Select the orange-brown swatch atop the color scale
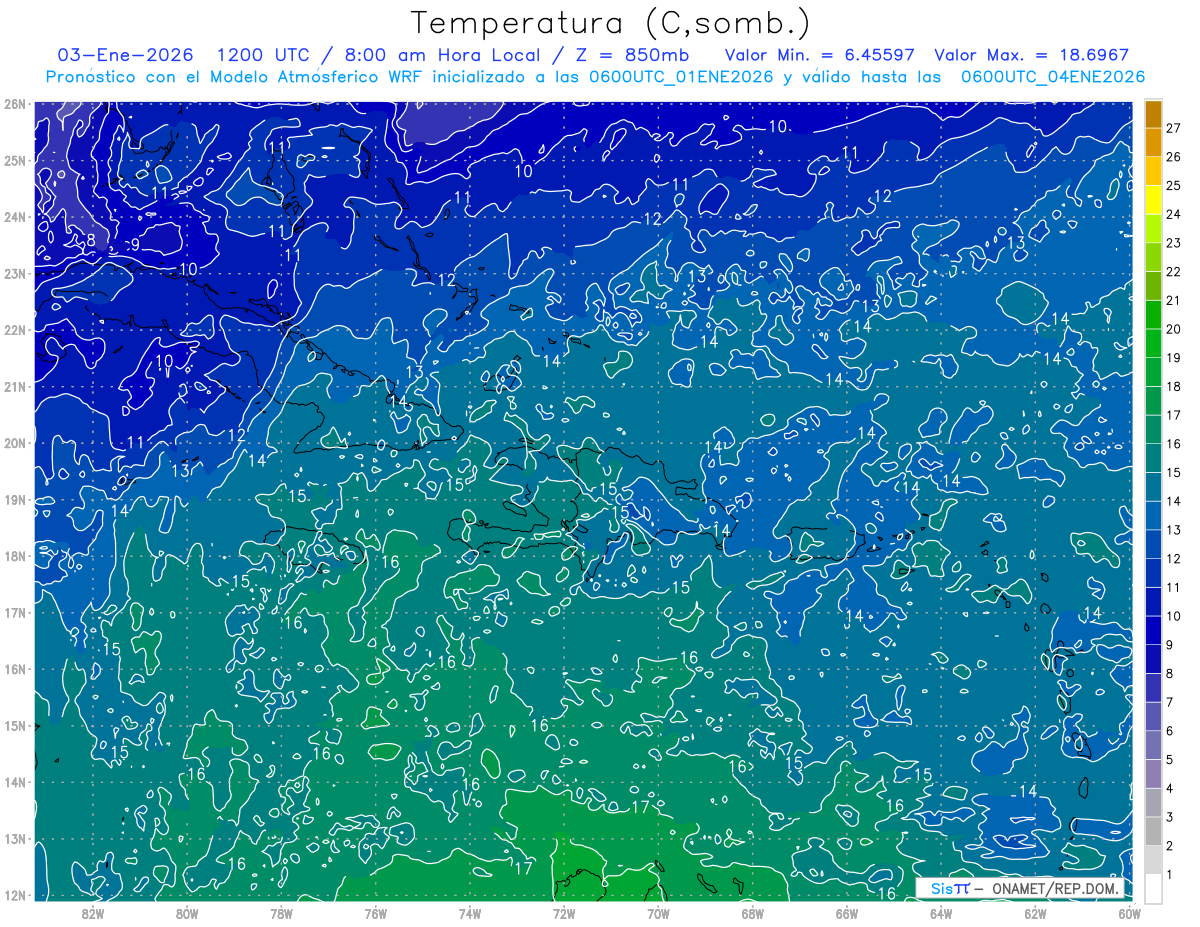The image size is (1200, 927). point(1153,113)
